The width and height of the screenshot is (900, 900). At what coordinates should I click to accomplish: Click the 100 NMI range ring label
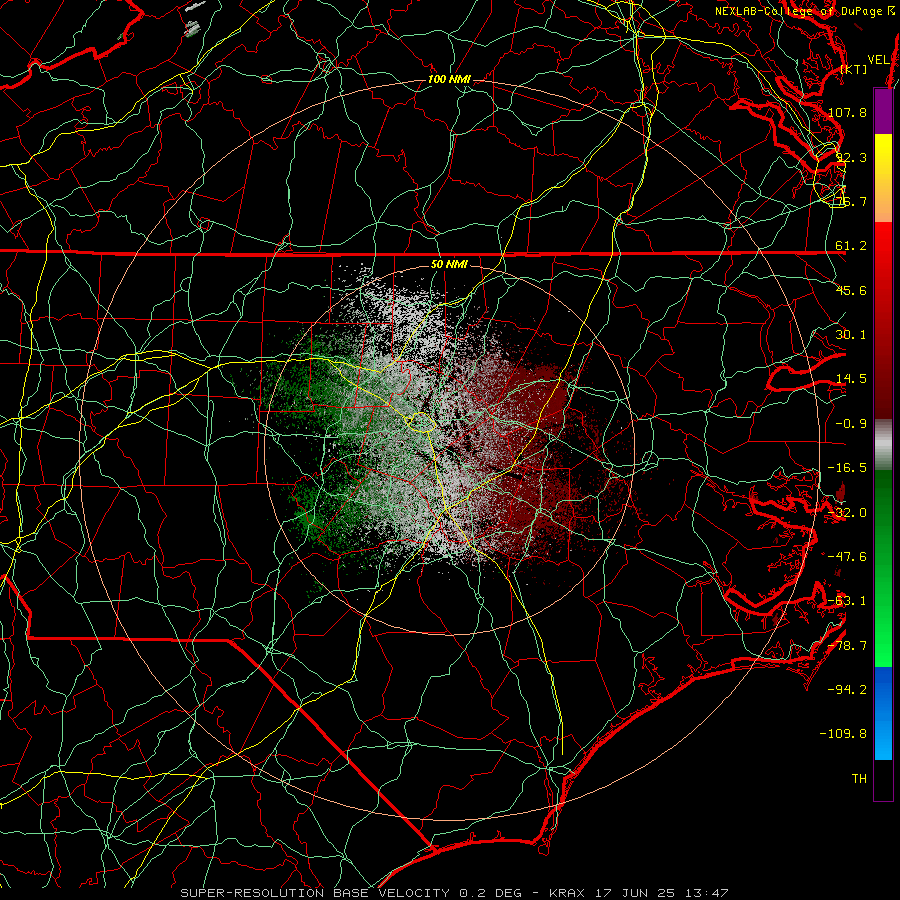[x=449, y=79]
